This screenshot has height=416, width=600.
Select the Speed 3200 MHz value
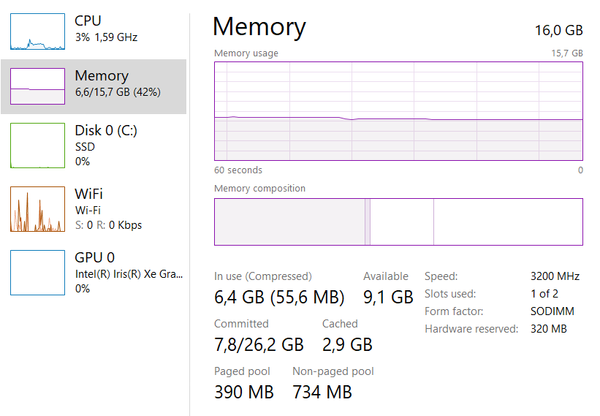pyautogui.click(x=555, y=275)
